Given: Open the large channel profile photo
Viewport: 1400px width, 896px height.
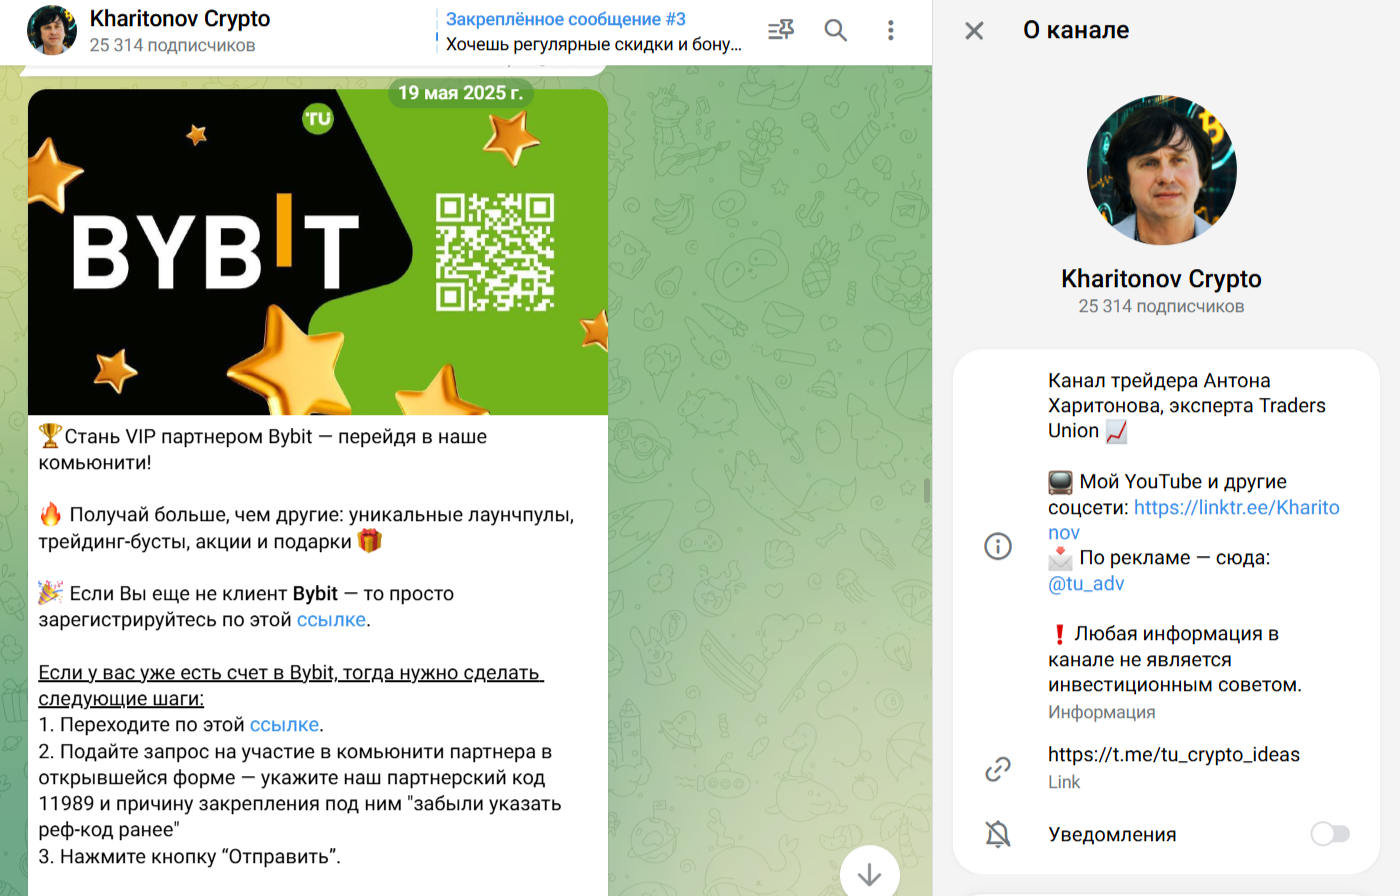Looking at the screenshot, I should point(1161,170).
